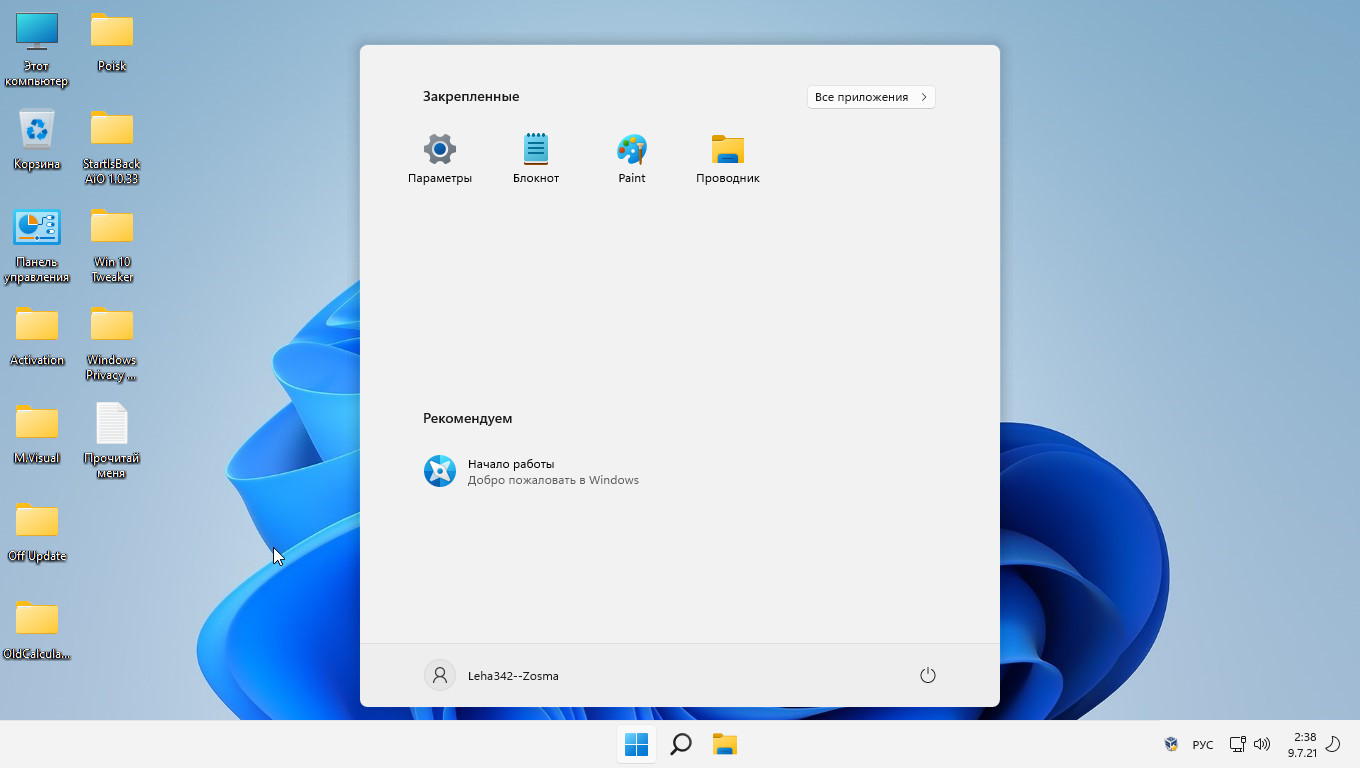Screen dimensions: 1360x768
Task: Open the Параметры settings app
Action: pos(439,158)
